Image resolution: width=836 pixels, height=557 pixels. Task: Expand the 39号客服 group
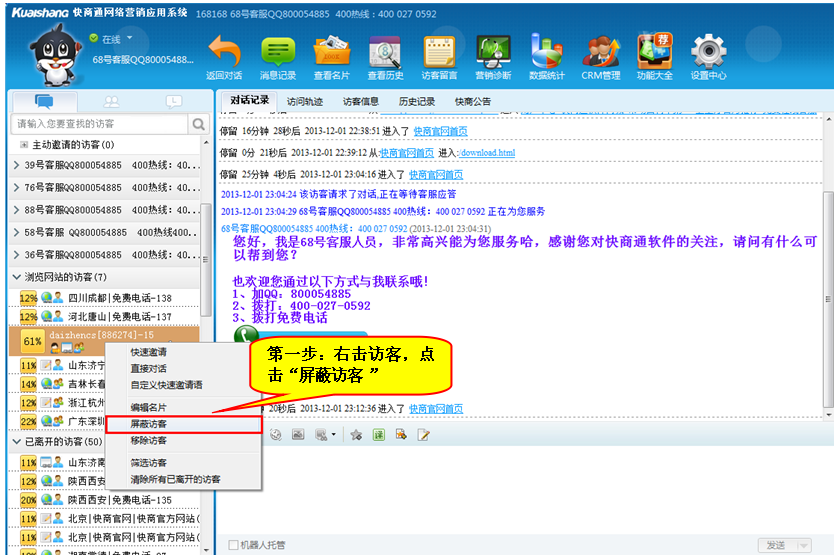16,164
